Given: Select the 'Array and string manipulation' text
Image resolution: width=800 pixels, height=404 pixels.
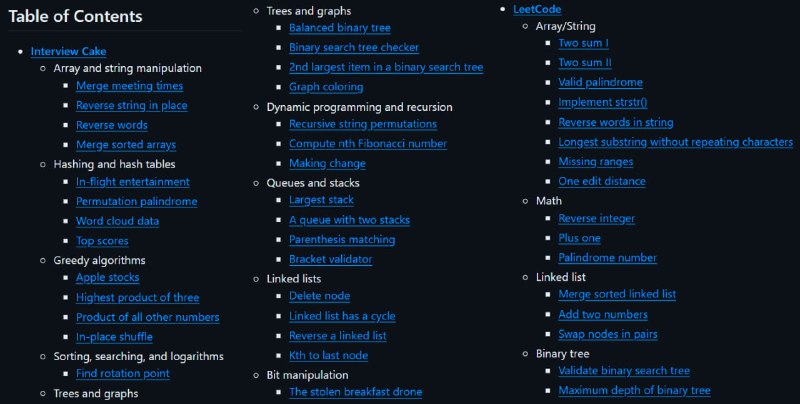Looking at the screenshot, I should 128,68.
